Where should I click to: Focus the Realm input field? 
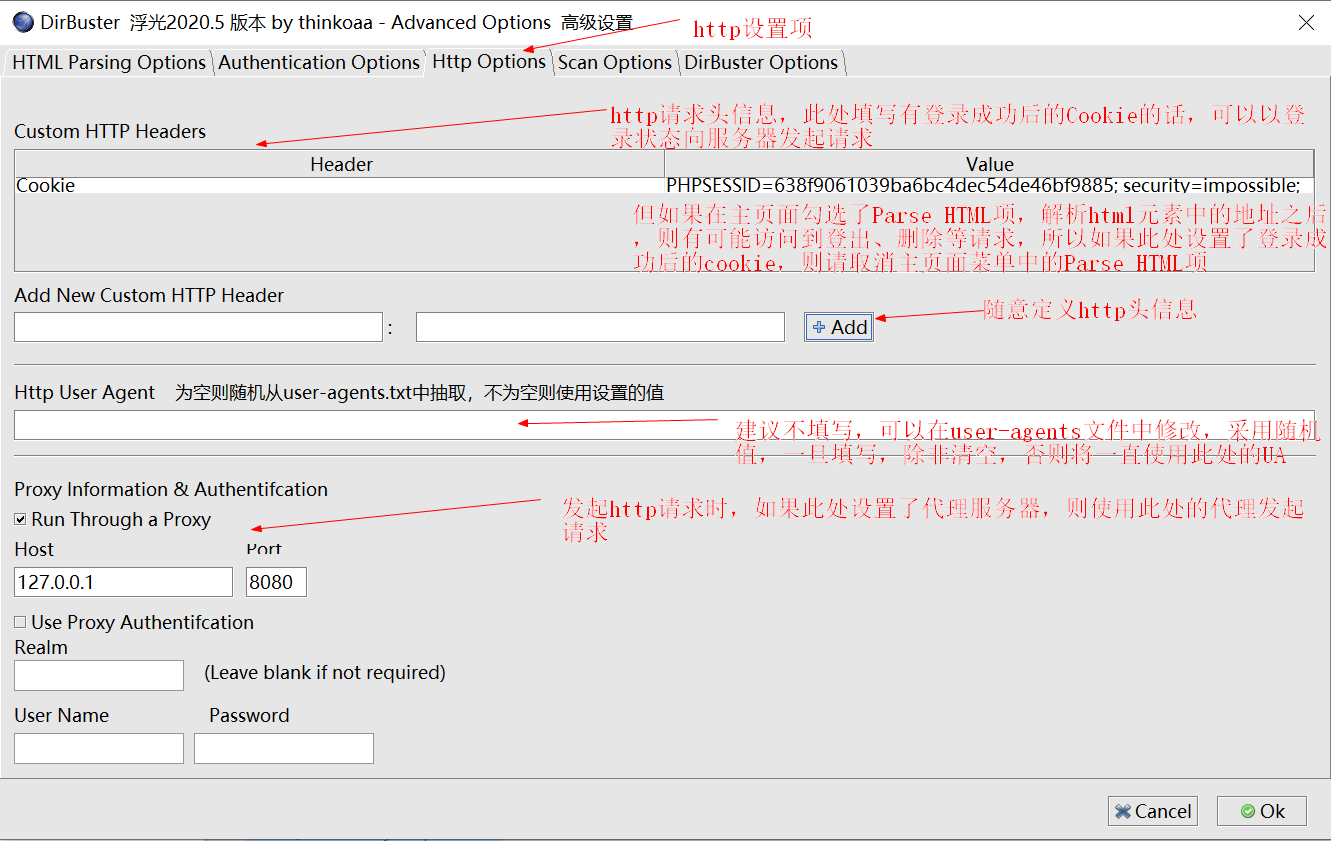coord(99,675)
